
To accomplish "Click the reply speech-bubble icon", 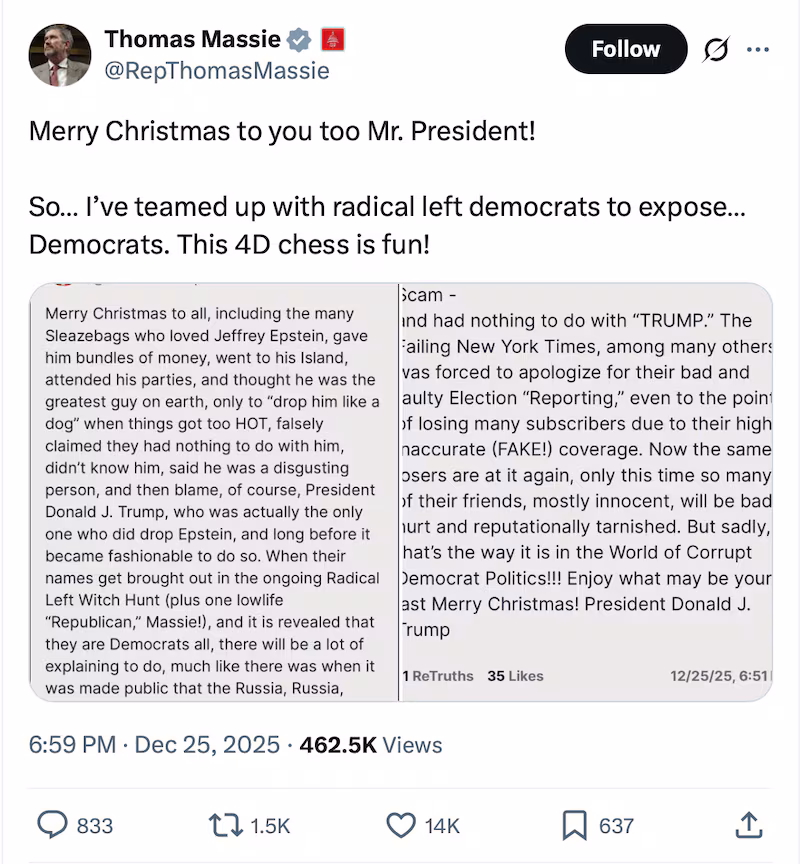I will coord(53,825).
